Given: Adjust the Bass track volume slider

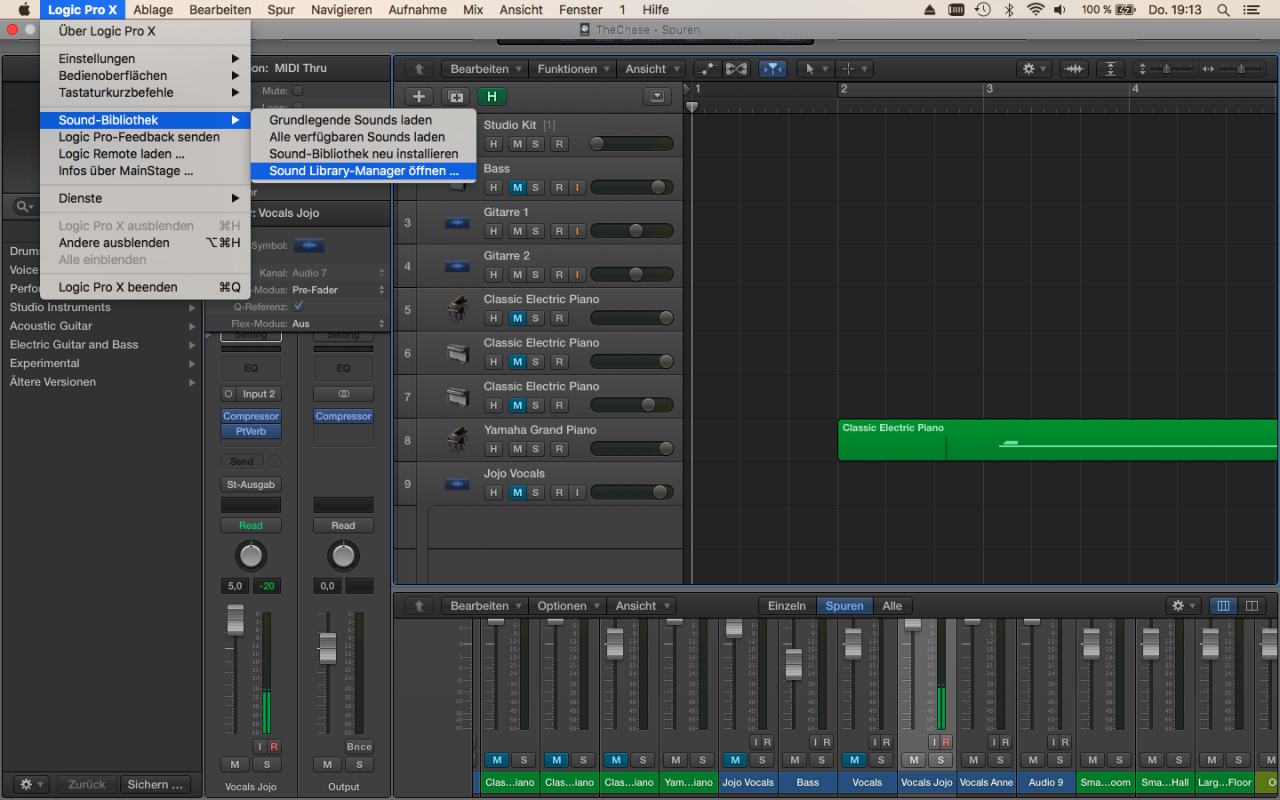Looking at the screenshot, I should tap(631, 187).
